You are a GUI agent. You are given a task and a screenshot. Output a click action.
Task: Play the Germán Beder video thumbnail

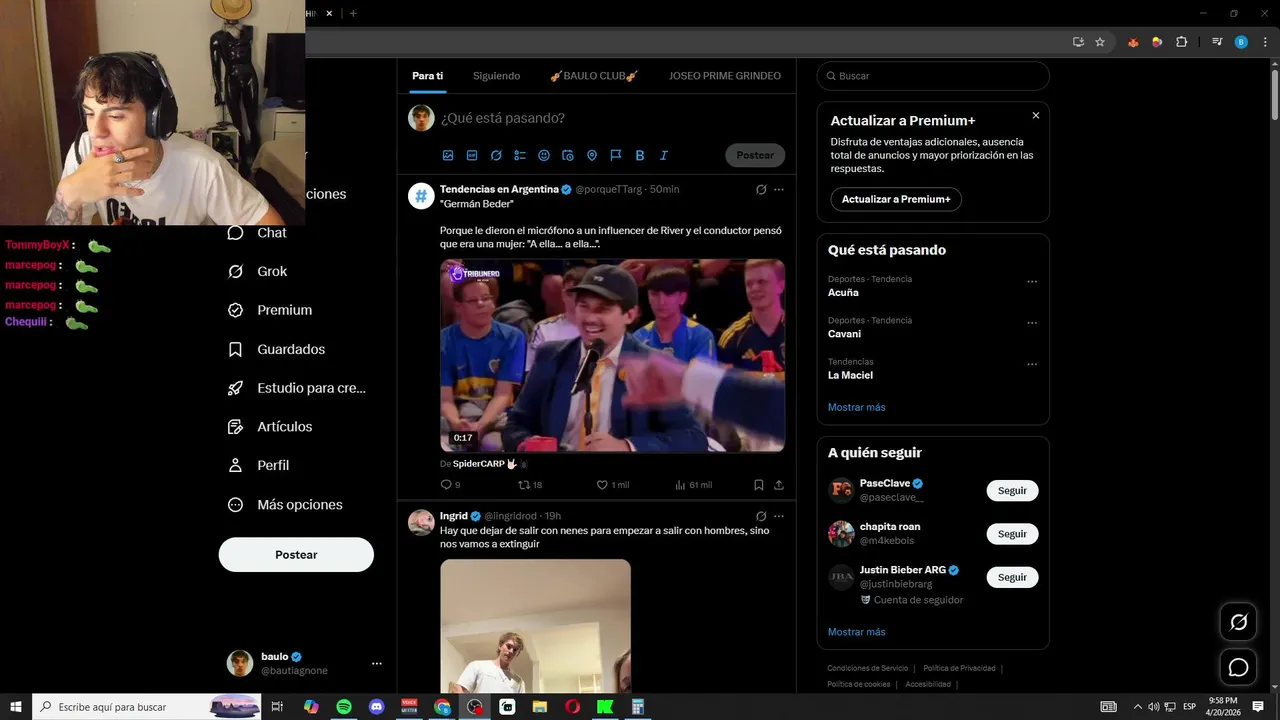(x=612, y=356)
